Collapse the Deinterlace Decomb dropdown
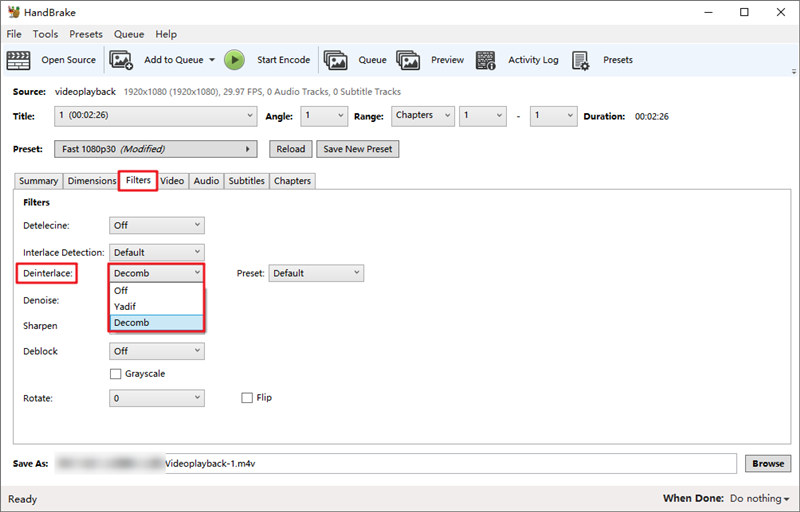 pyautogui.click(x=156, y=273)
